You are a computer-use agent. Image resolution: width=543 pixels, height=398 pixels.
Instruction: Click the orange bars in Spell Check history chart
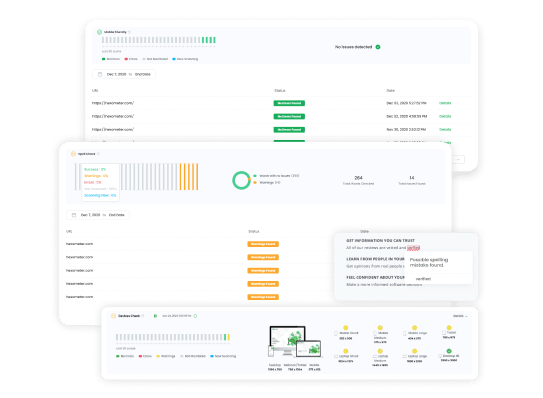coord(189,177)
